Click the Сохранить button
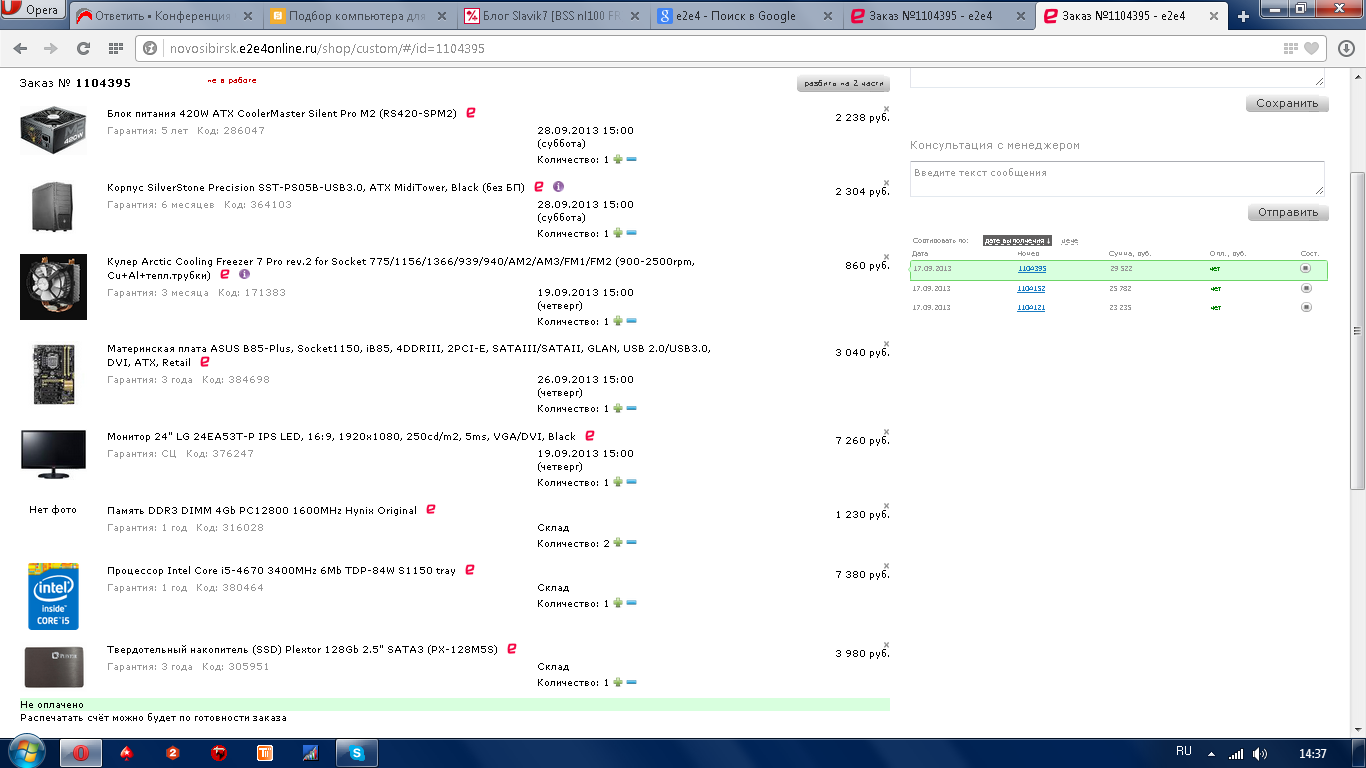The width and height of the screenshot is (1366, 768). coord(1287,104)
